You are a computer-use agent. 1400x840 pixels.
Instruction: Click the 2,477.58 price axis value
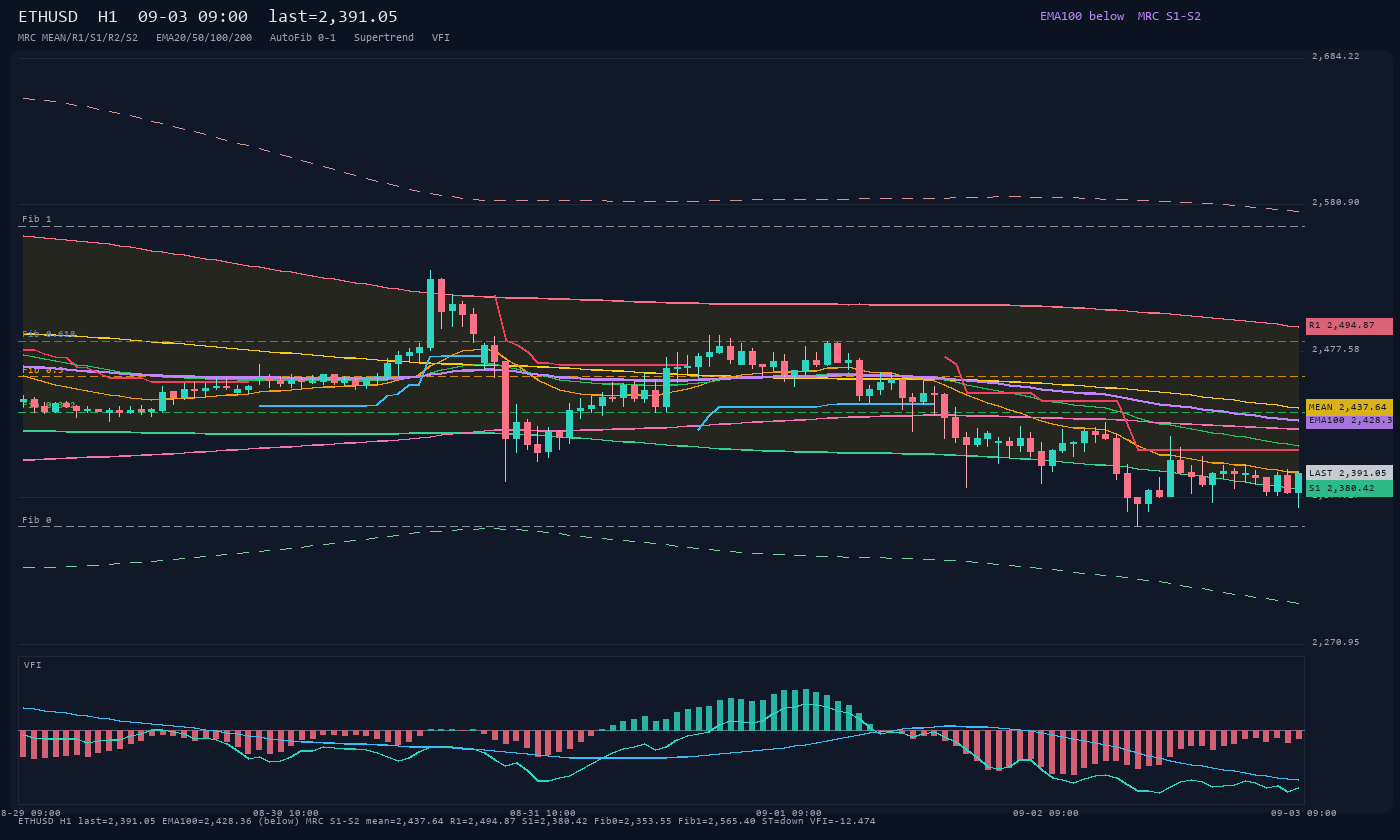[1336, 349]
